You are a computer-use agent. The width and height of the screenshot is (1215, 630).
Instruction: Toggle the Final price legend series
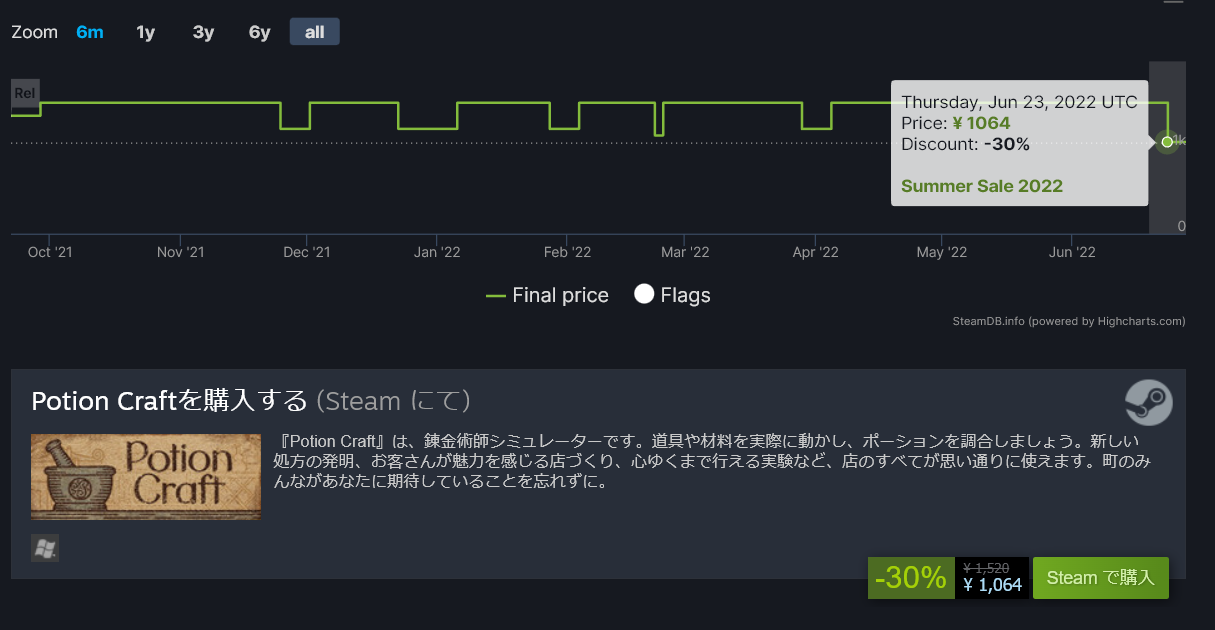tap(547, 295)
